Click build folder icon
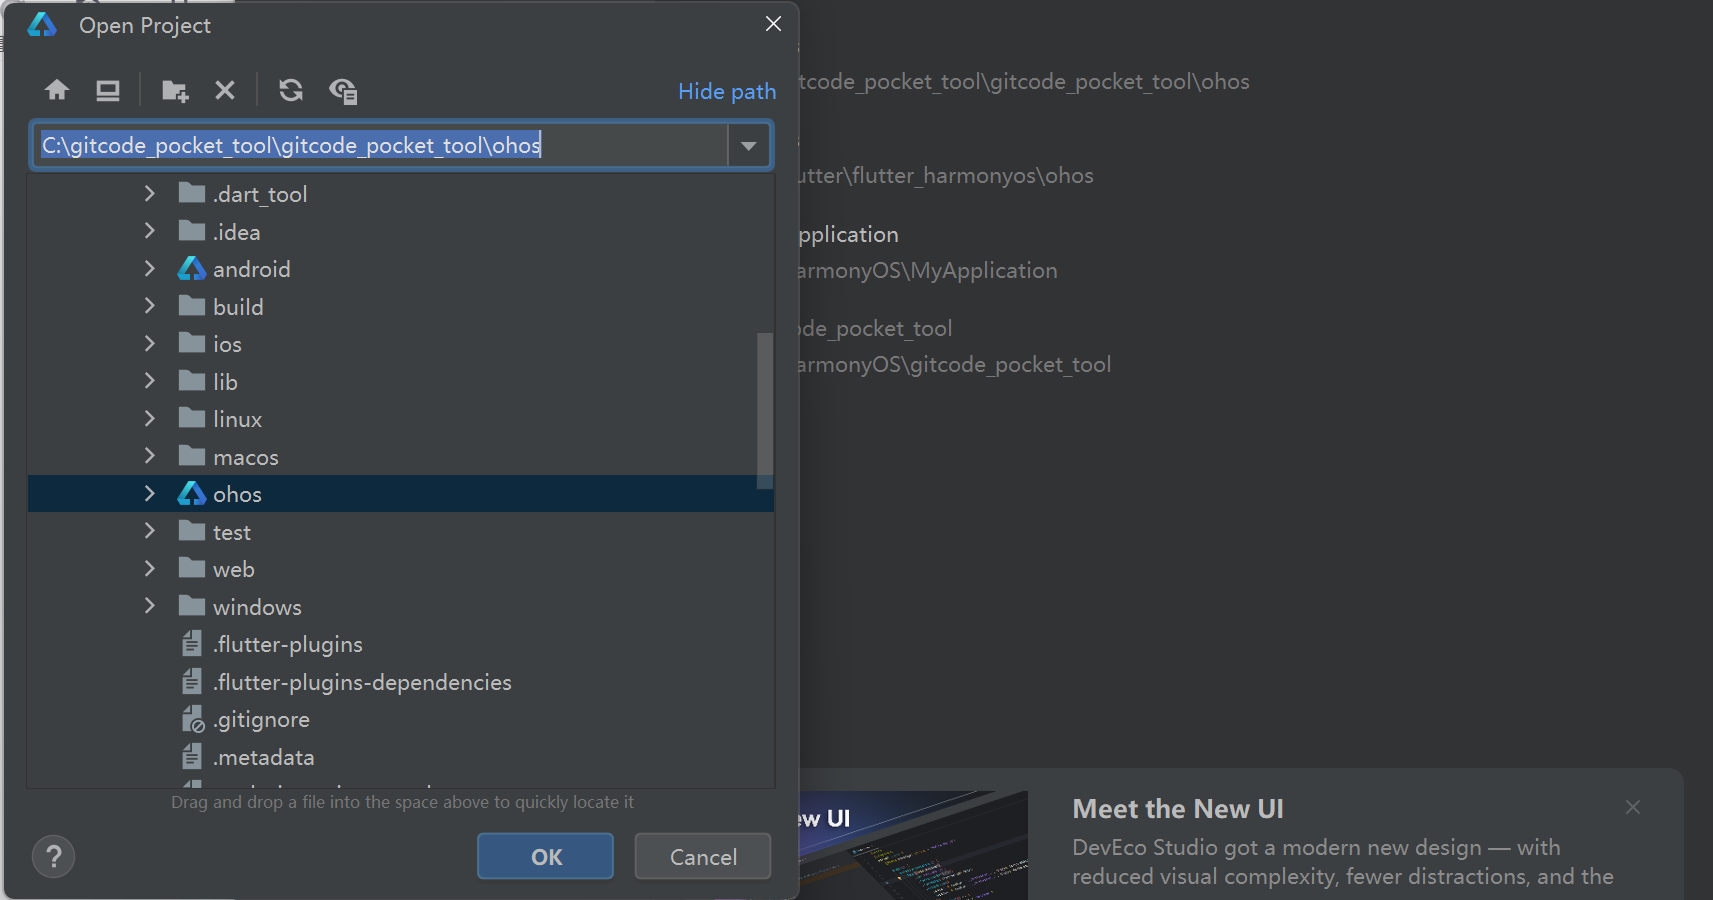The image size is (1713, 900). coord(192,306)
